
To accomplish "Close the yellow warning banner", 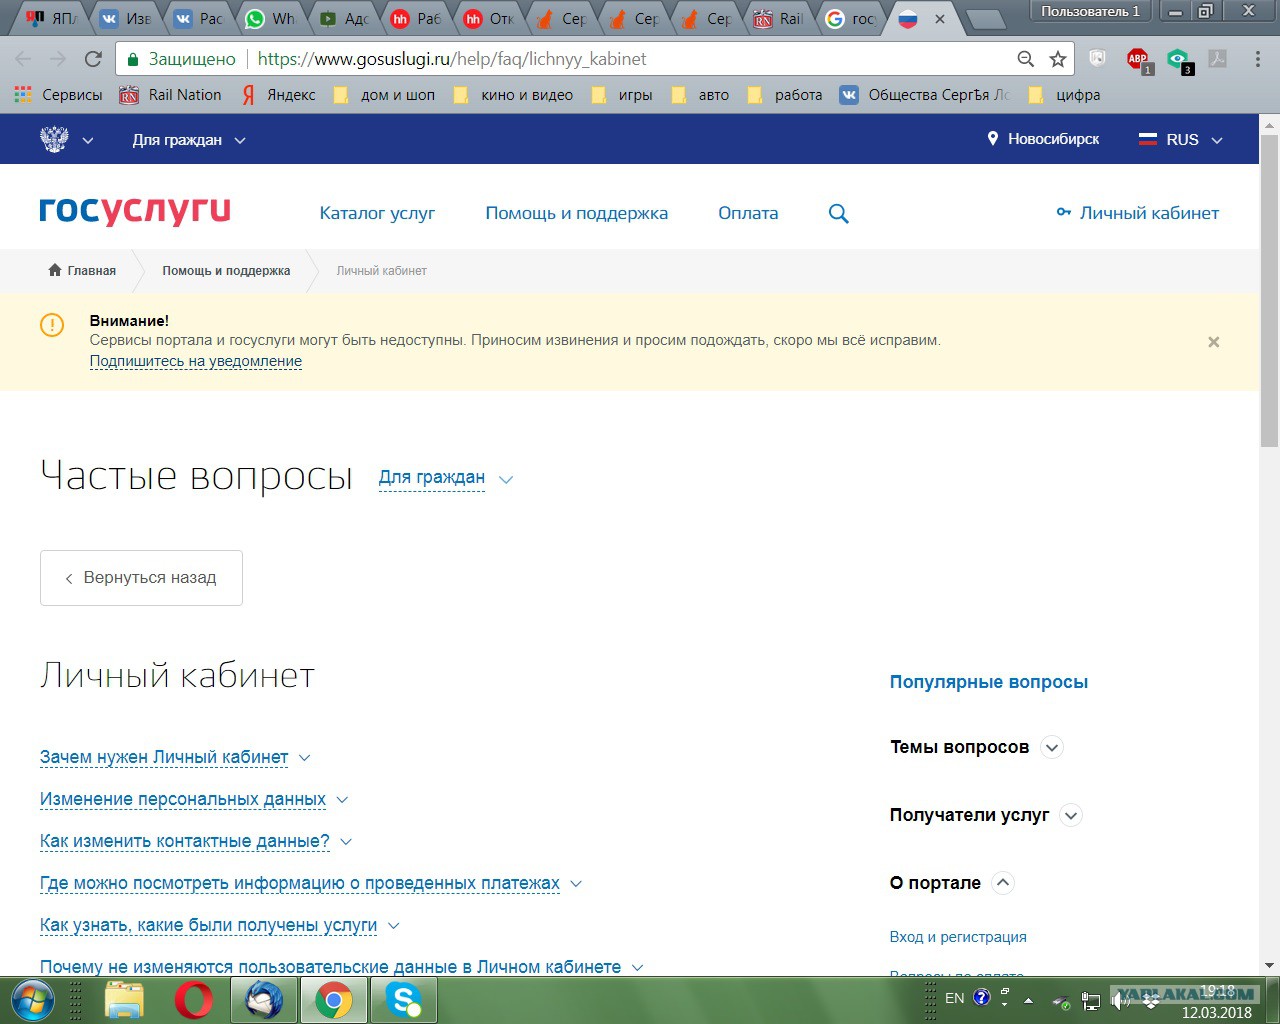I will (x=1213, y=342).
